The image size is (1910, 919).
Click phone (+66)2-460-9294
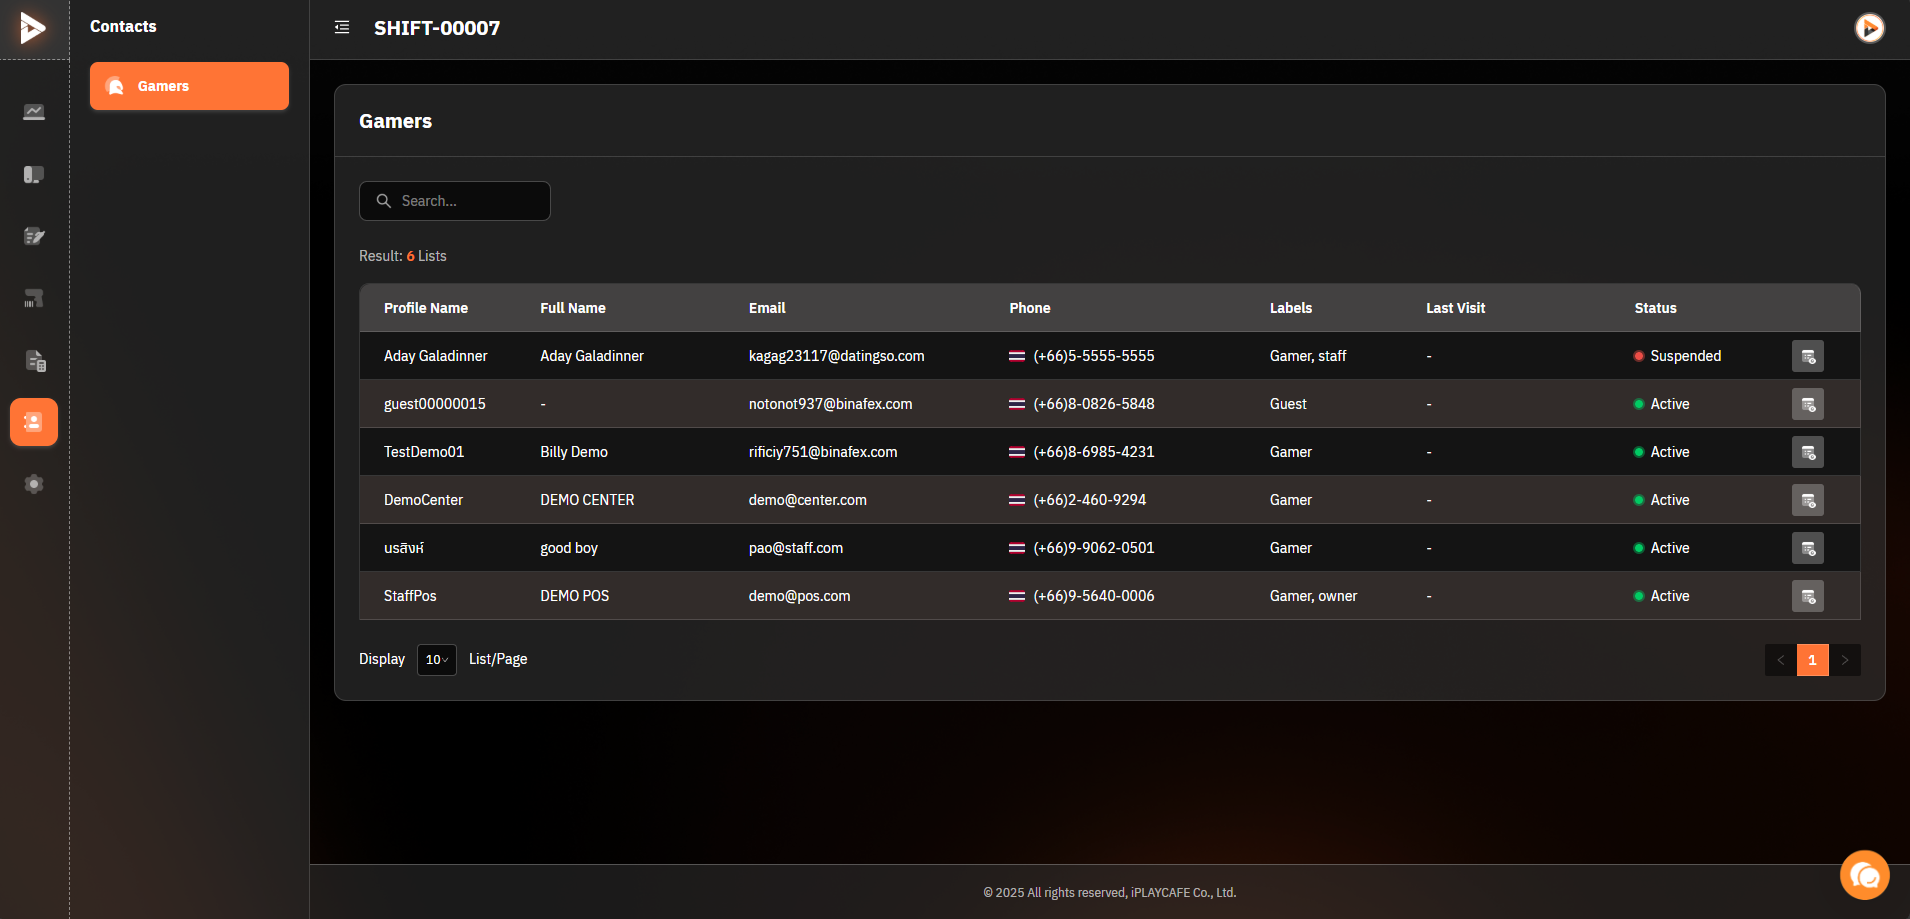1090,500
